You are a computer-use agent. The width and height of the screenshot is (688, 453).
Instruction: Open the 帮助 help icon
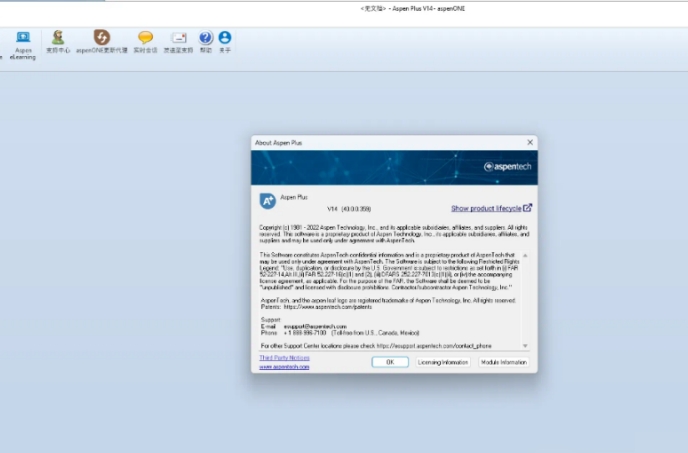[206, 38]
